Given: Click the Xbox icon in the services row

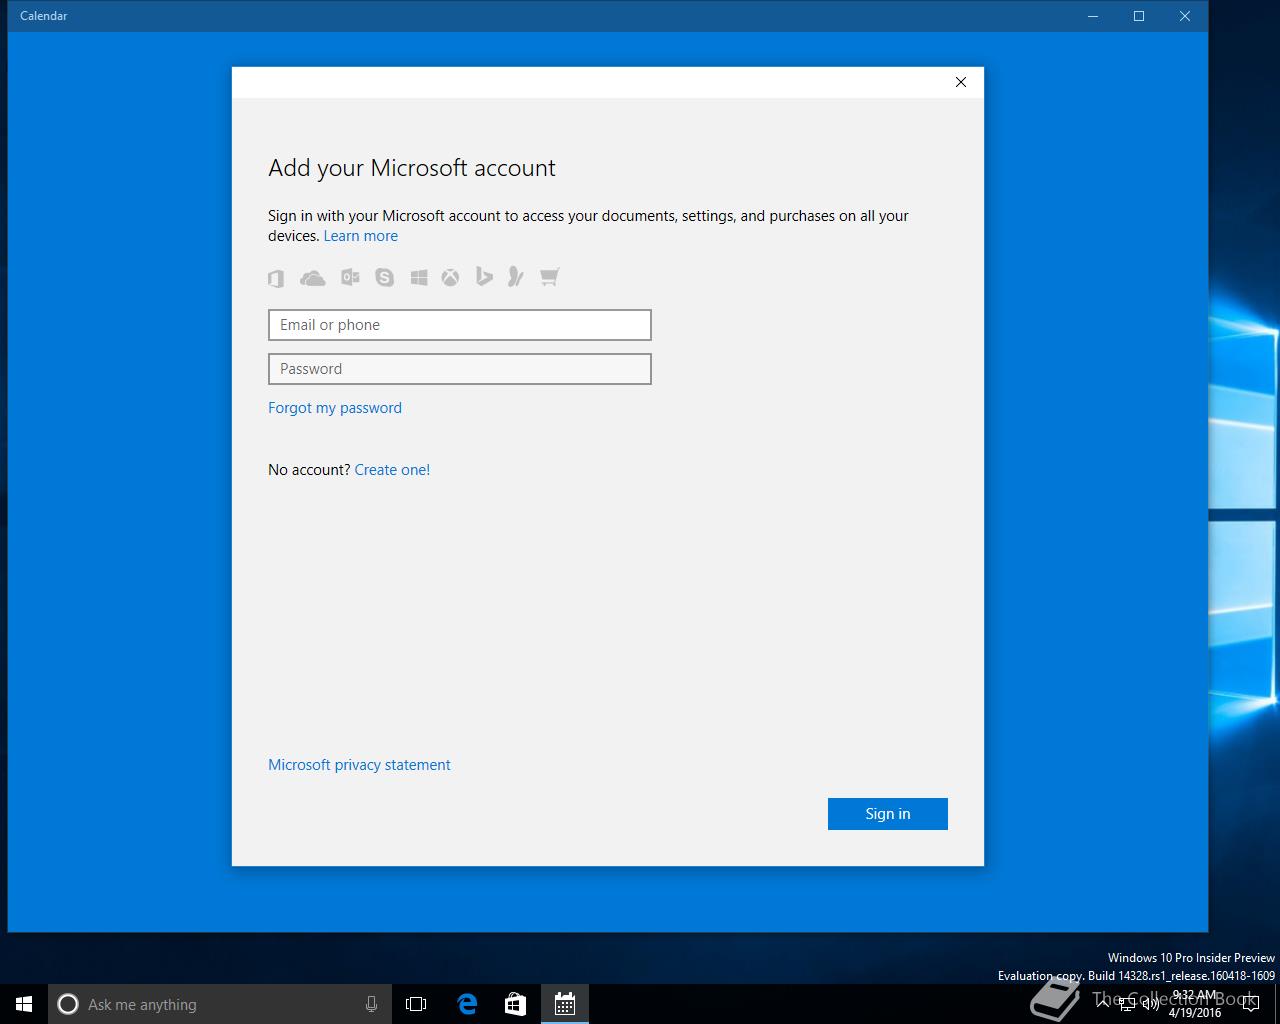Looking at the screenshot, I should [451, 277].
